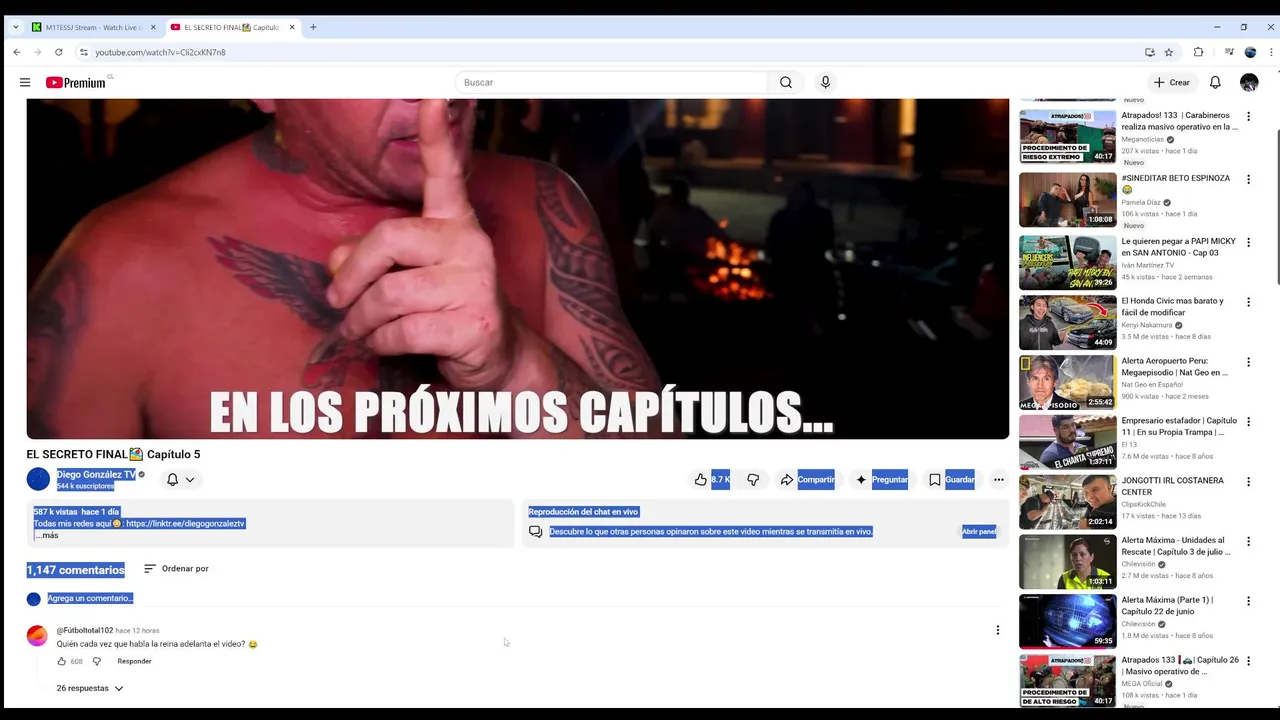
Task: Open the notifications bell in header
Action: click(x=1215, y=83)
